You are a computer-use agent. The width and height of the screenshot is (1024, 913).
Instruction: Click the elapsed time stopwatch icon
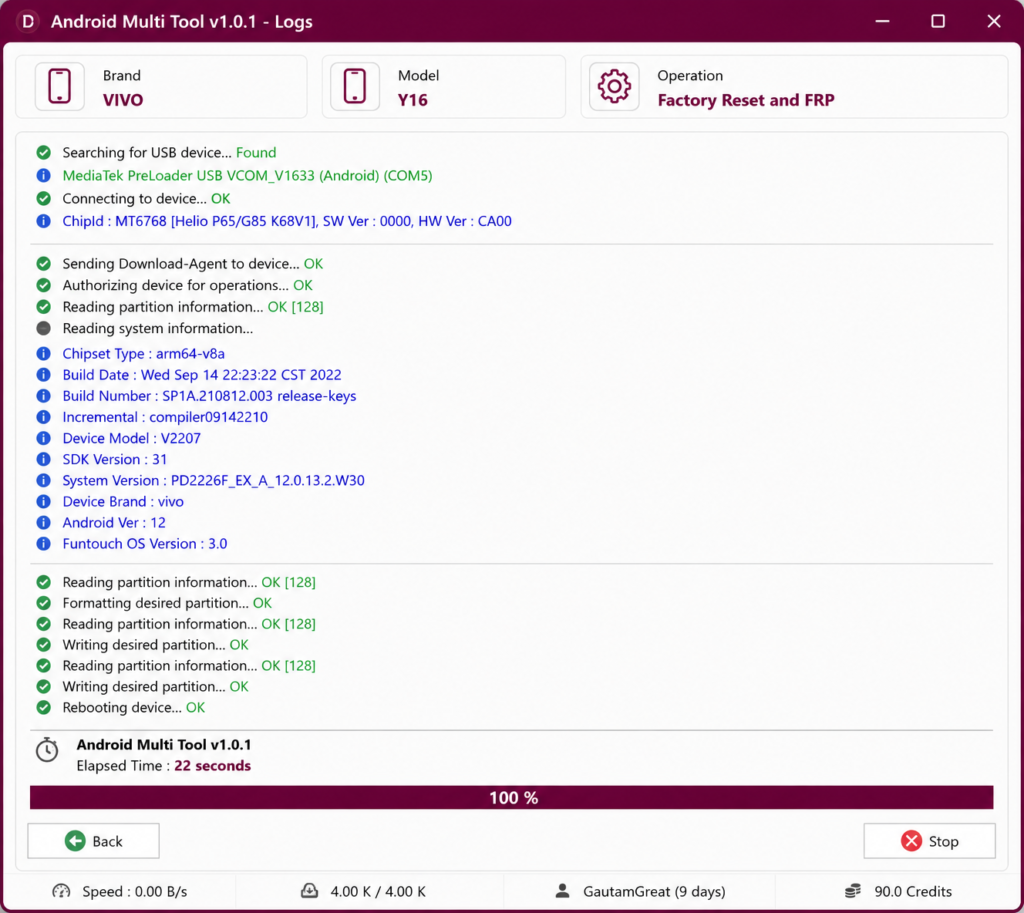pyautogui.click(x=46, y=750)
